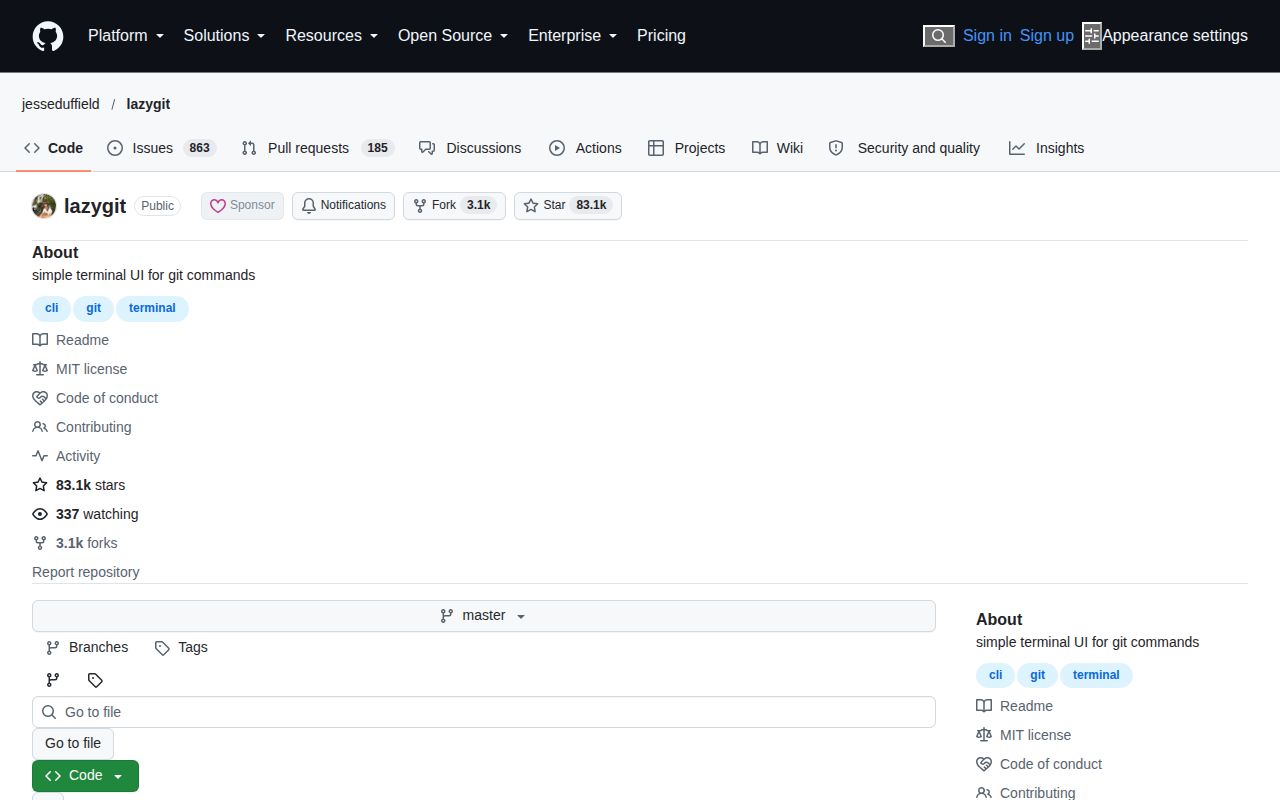Select the terminal topic tag at left
This screenshot has height=800, width=1280.
pyautogui.click(x=152, y=308)
